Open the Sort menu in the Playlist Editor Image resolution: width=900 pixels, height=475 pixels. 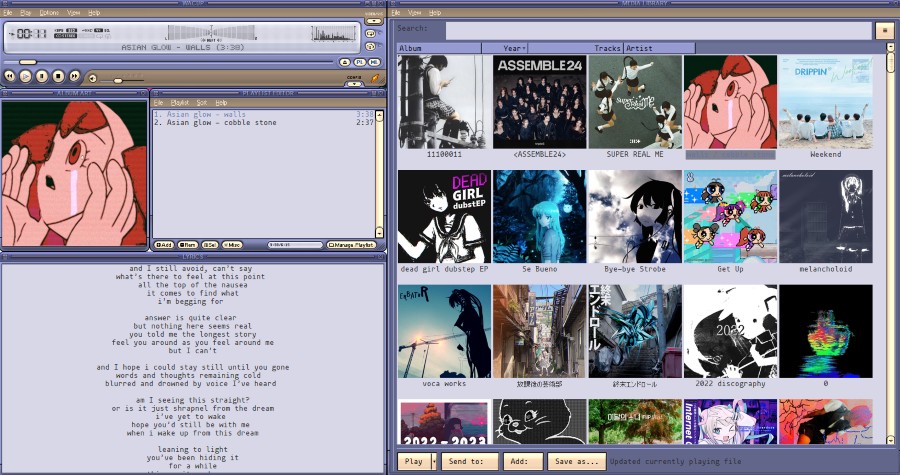tap(201, 103)
